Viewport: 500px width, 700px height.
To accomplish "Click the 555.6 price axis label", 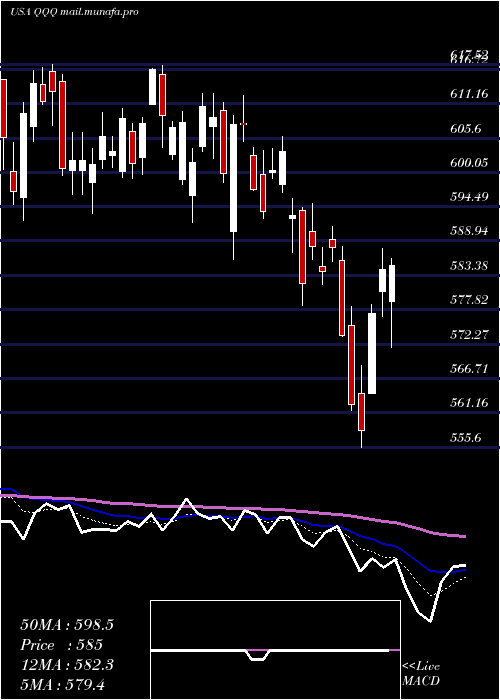I will tap(466, 438).
